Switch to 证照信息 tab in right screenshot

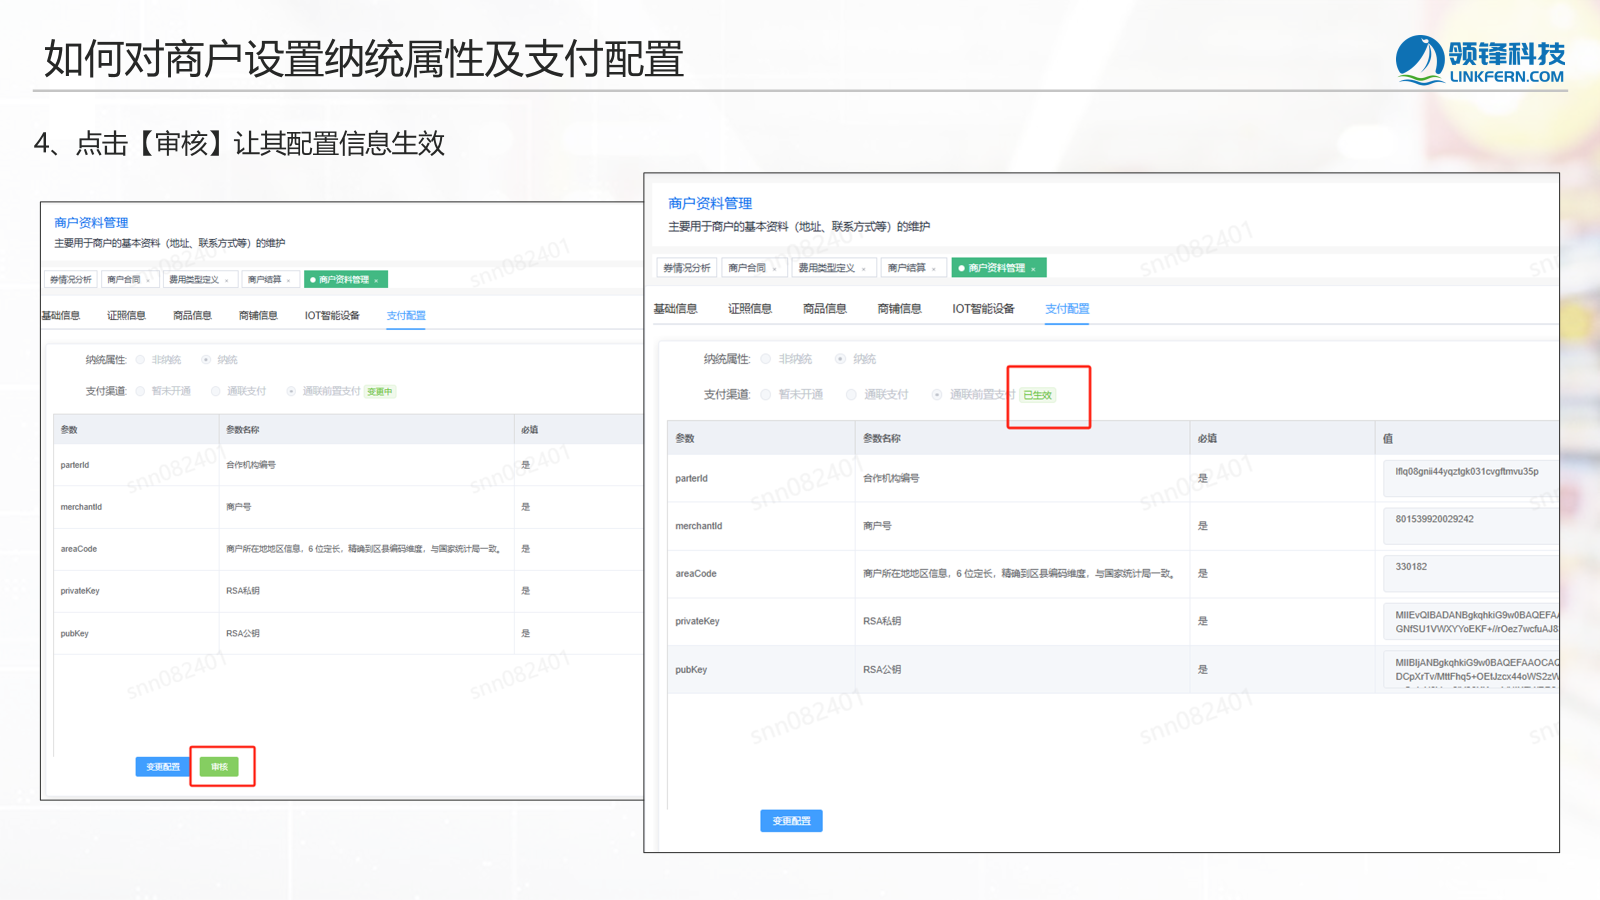749,309
